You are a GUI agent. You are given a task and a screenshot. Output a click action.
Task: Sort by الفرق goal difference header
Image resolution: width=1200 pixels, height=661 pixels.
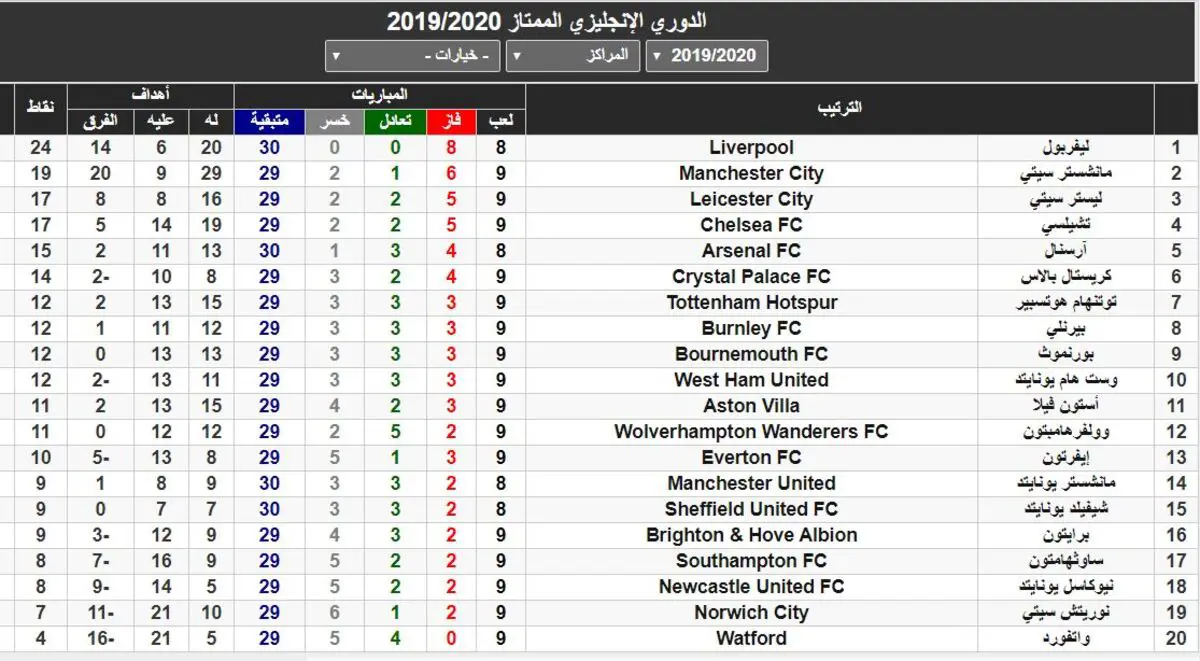(100, 122)
